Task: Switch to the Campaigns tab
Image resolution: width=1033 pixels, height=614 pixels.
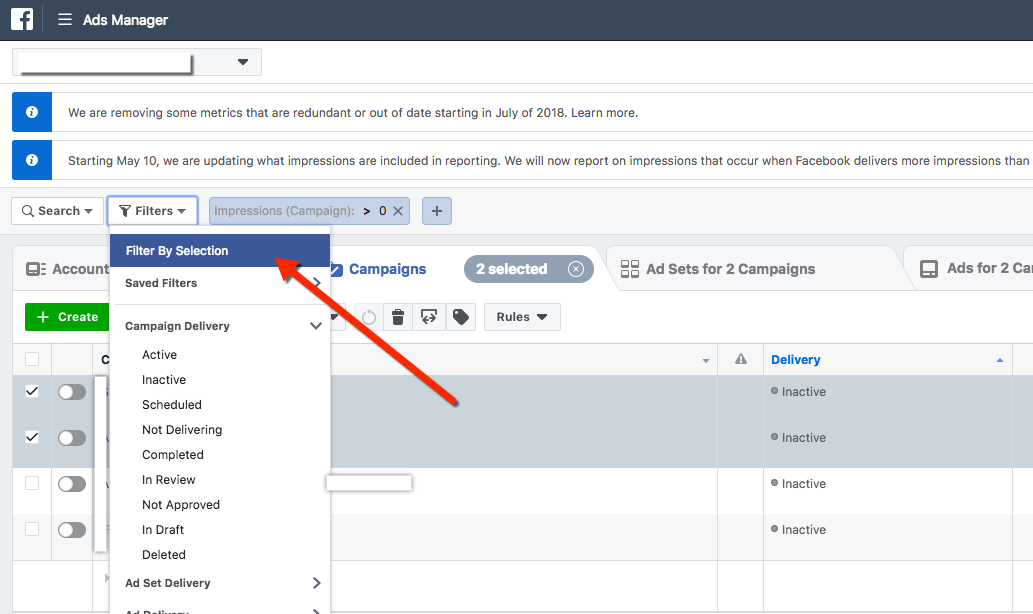Action: pyautogui.click(x=387, y=269)
